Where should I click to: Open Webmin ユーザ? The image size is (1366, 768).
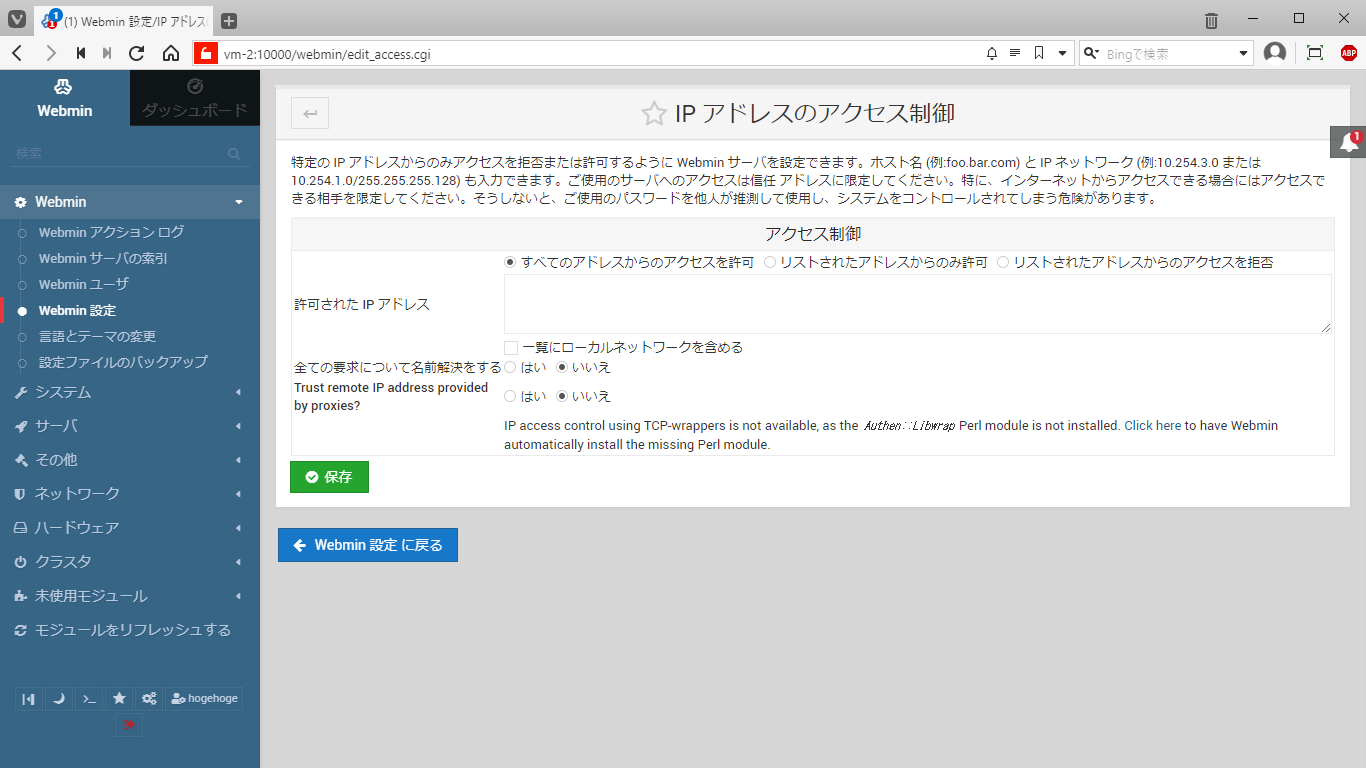(84, 284)
